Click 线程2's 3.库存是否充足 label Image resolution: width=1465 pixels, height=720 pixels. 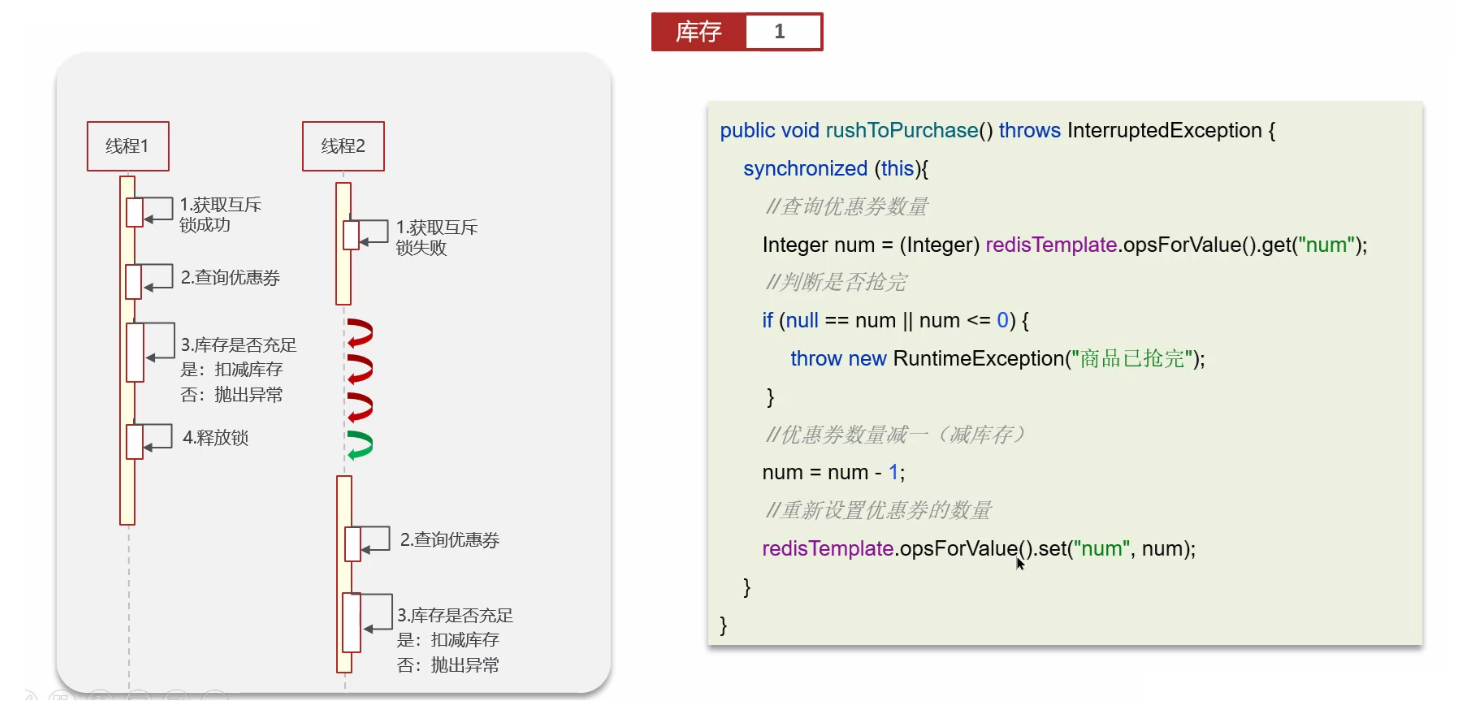(455, 616)
